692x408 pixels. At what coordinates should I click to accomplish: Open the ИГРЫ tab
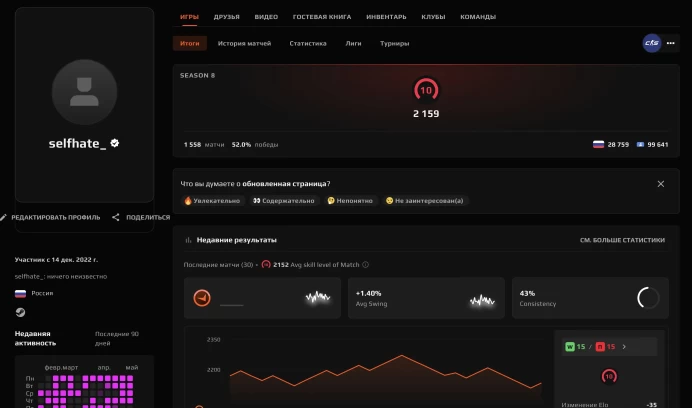point(189,17)
